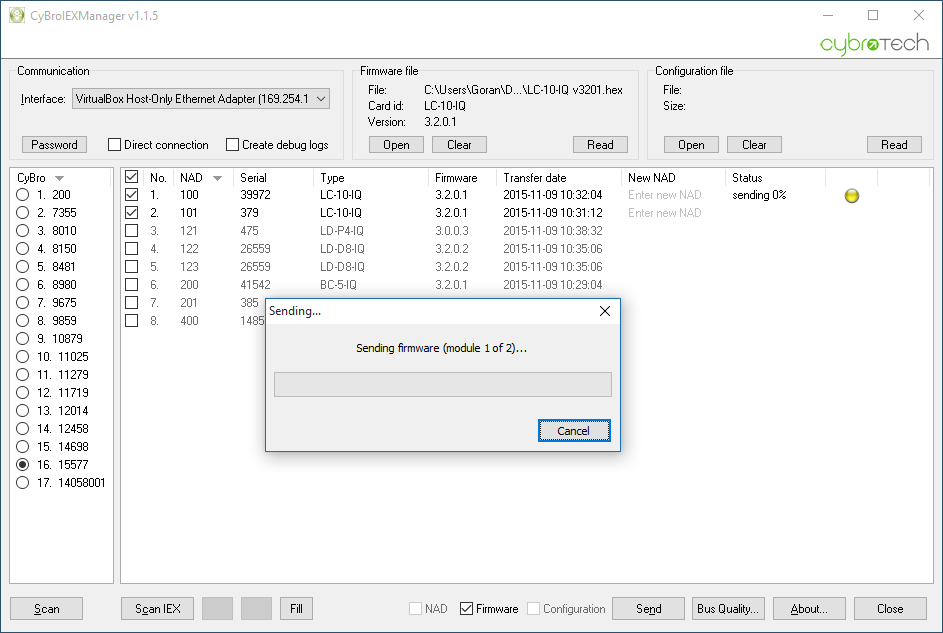Uncheck the Firmware checkbox at the bottom

coord(467,608)
